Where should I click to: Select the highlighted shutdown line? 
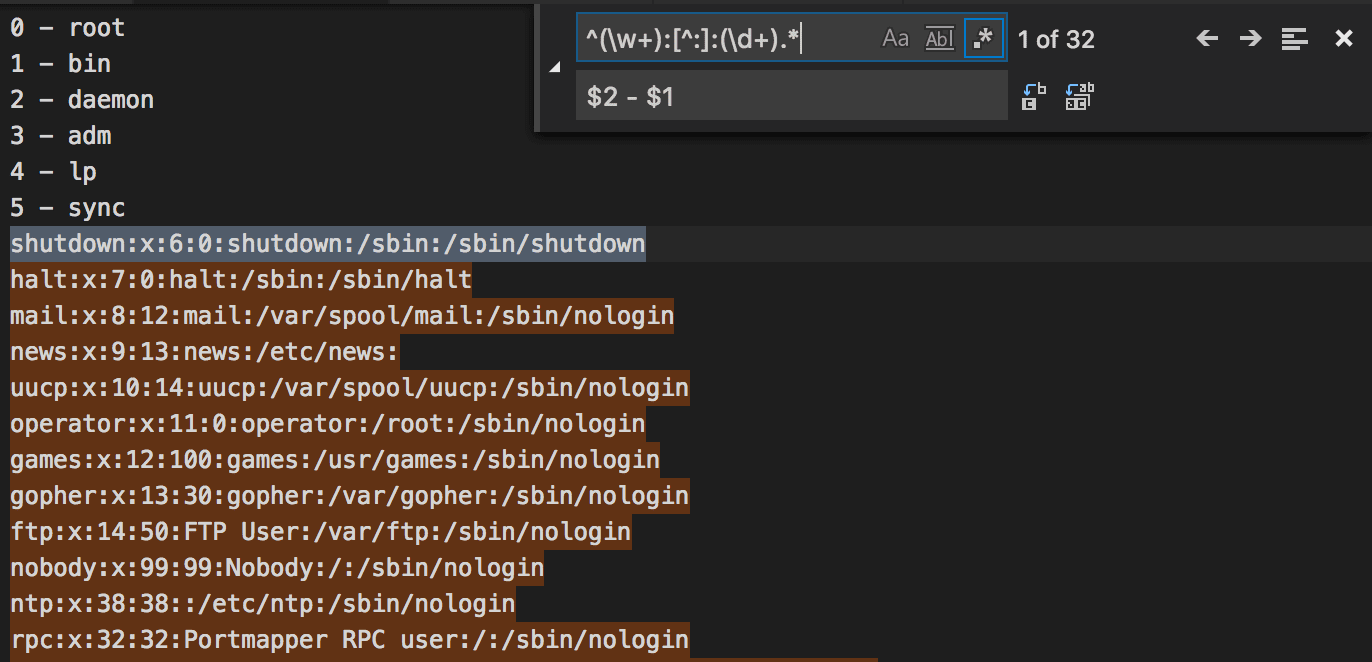(x=325, y=243)
